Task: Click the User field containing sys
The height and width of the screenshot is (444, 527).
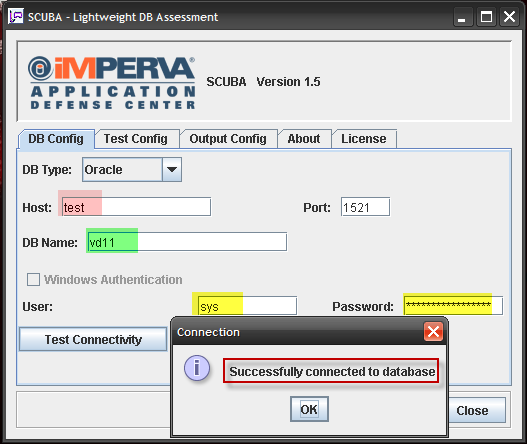Action: [x=247, y=306]
